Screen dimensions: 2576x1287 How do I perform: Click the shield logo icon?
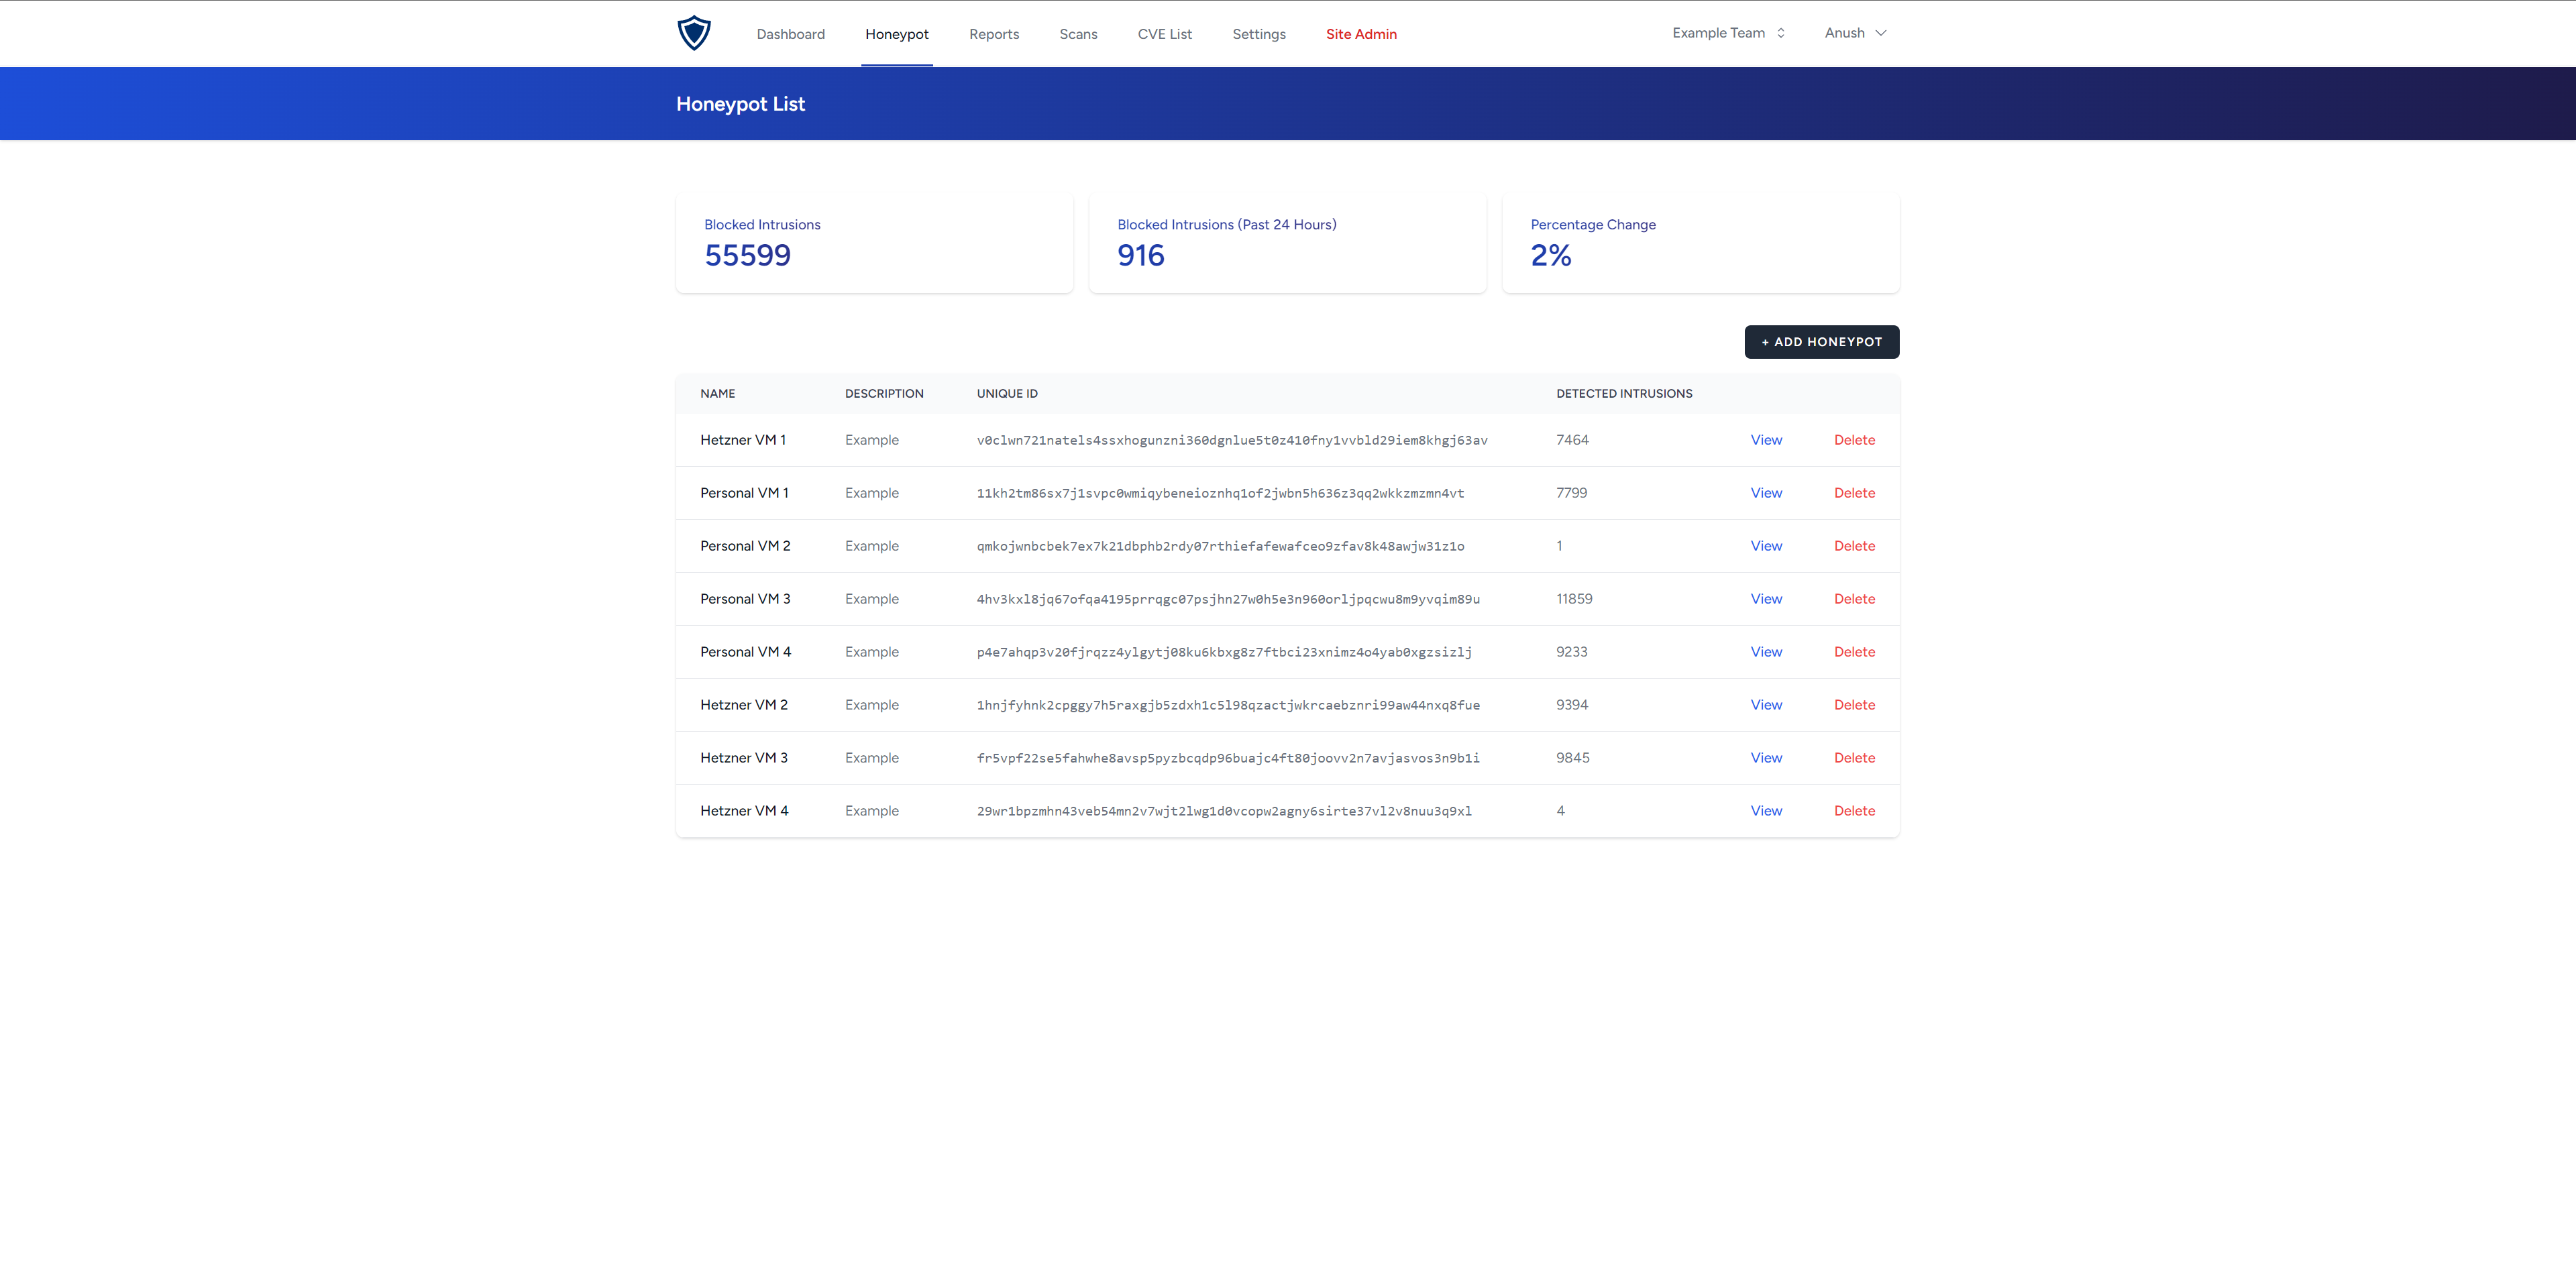pyautogui.click(x=694, y=33)
